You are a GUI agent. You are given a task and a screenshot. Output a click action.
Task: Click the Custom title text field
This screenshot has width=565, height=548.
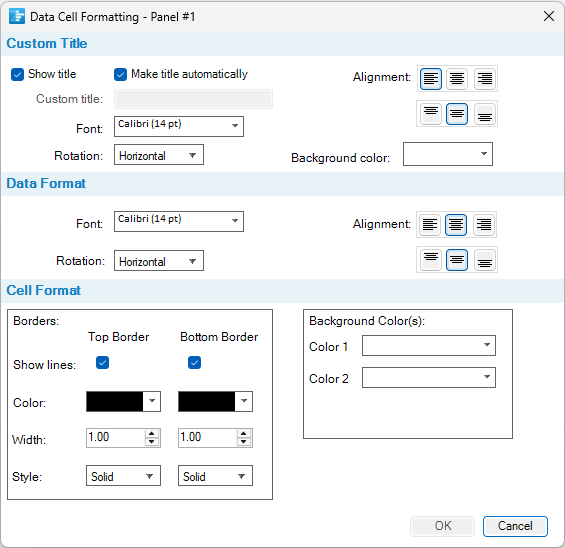pyautogui.click(x=193, y=99)
